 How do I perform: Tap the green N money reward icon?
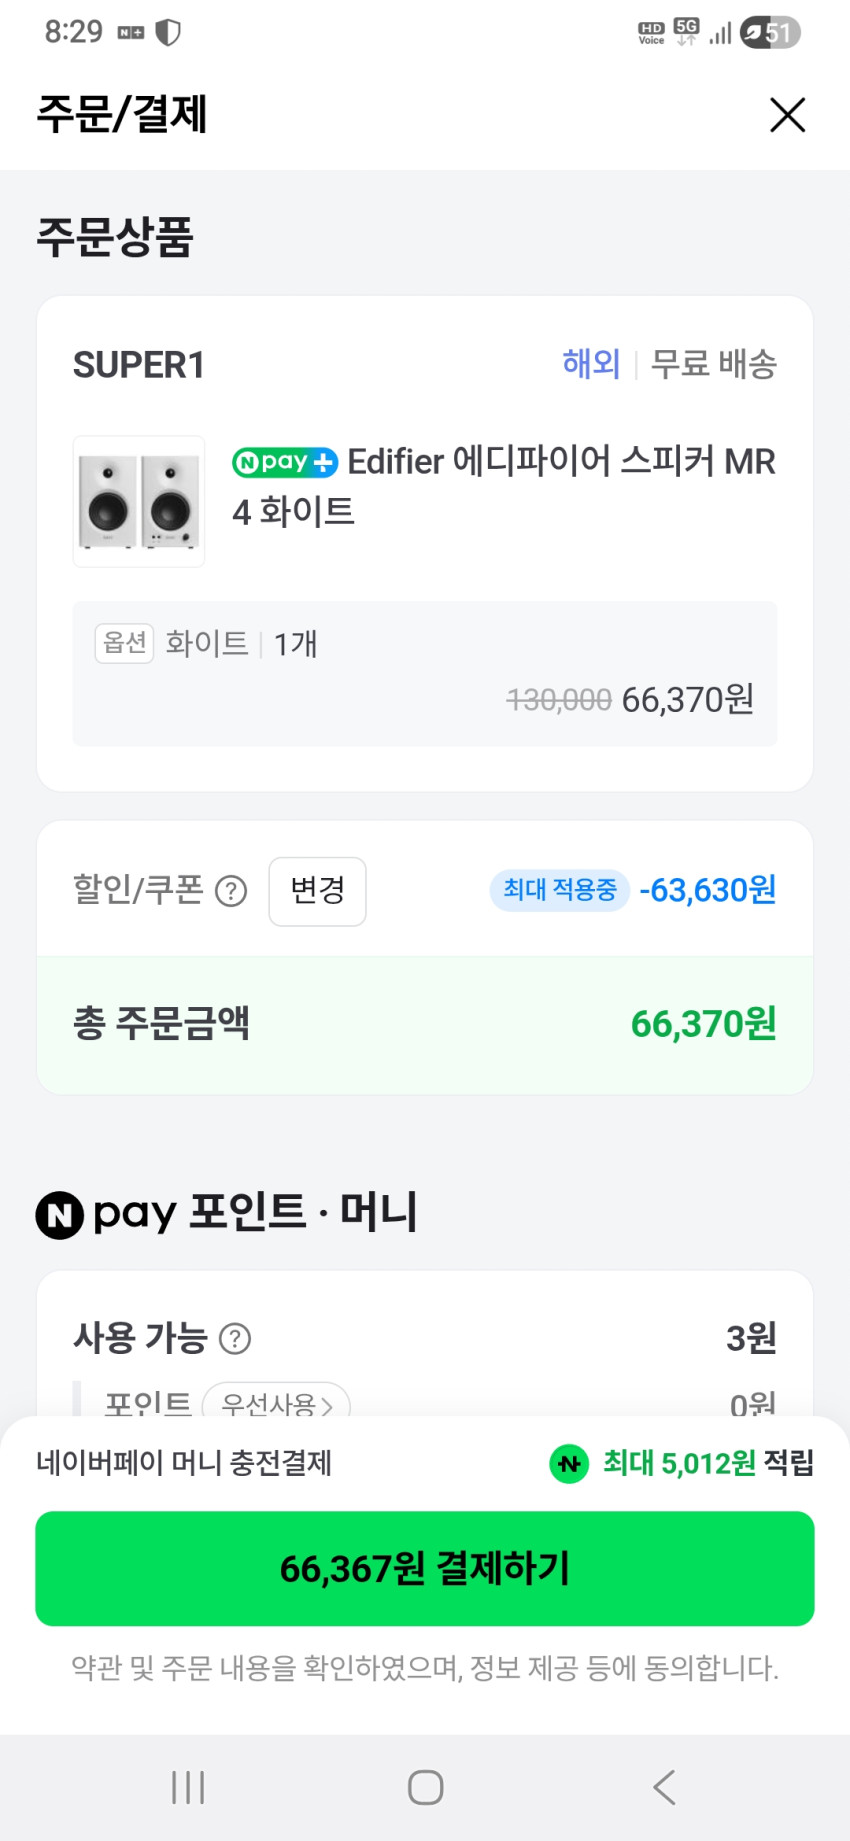tap(569, 1464)
